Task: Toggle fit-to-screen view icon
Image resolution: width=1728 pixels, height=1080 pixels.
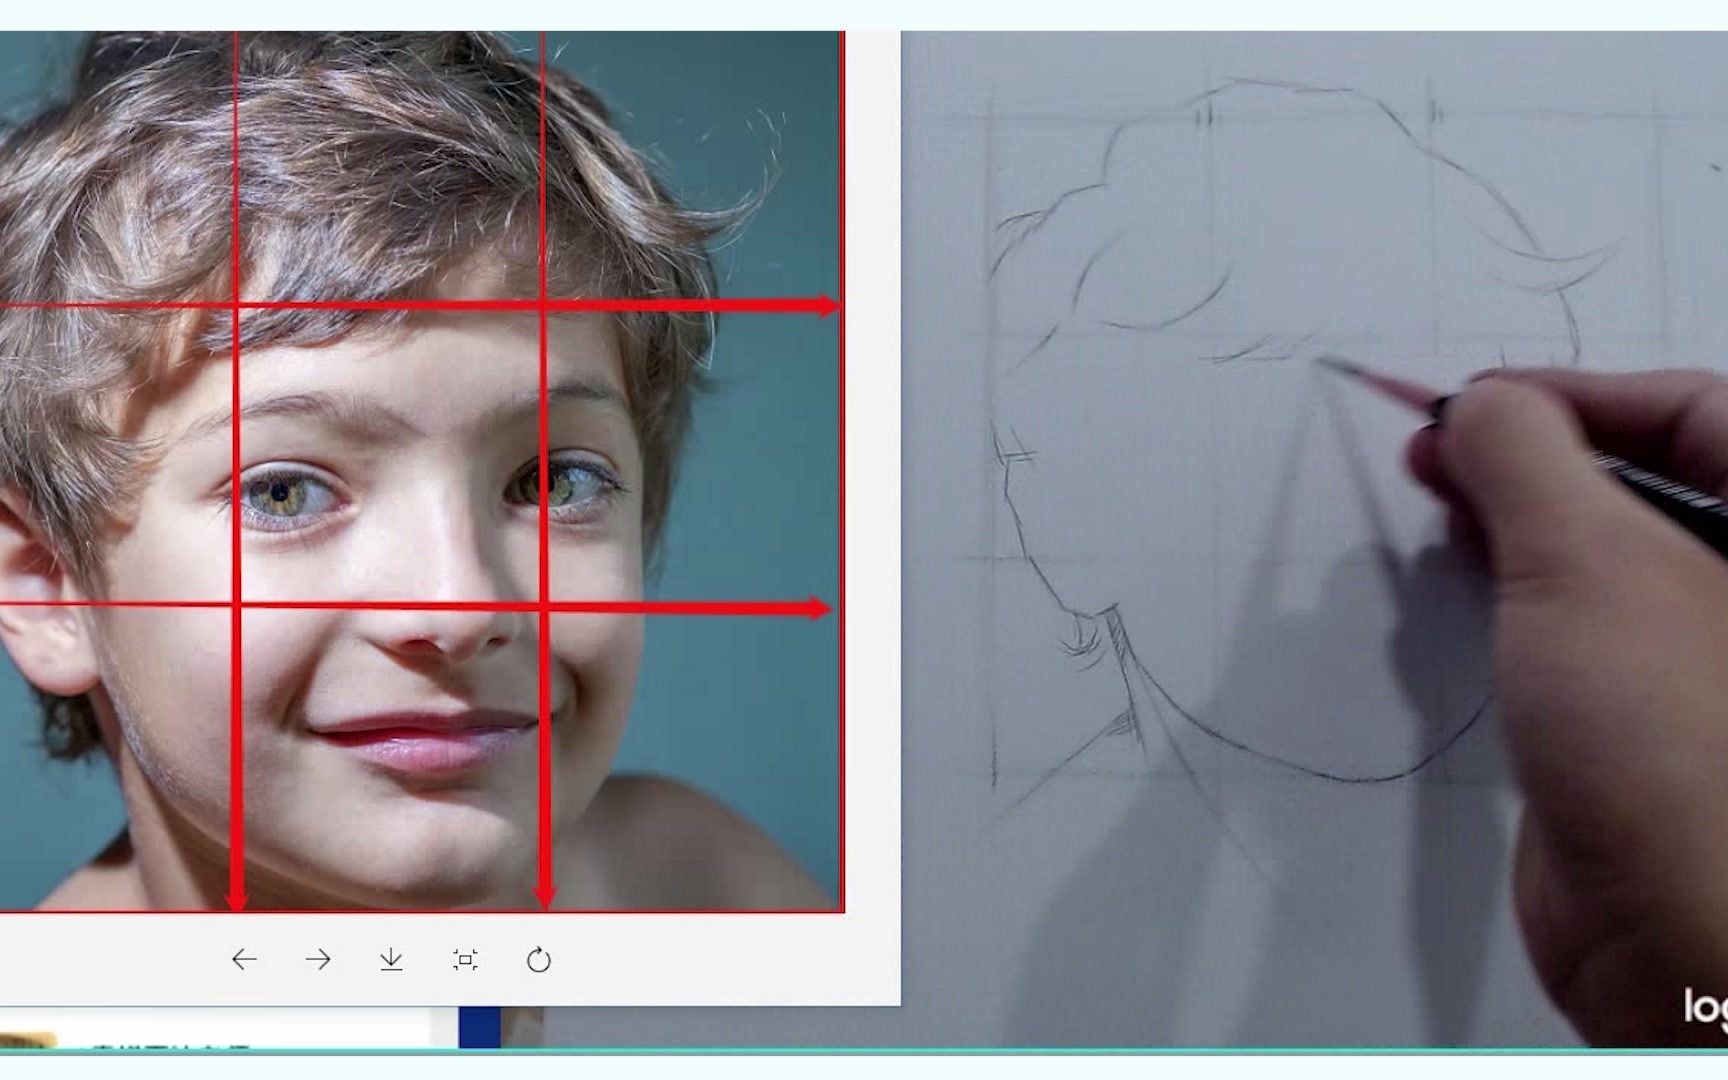Action: pos(465,960)
